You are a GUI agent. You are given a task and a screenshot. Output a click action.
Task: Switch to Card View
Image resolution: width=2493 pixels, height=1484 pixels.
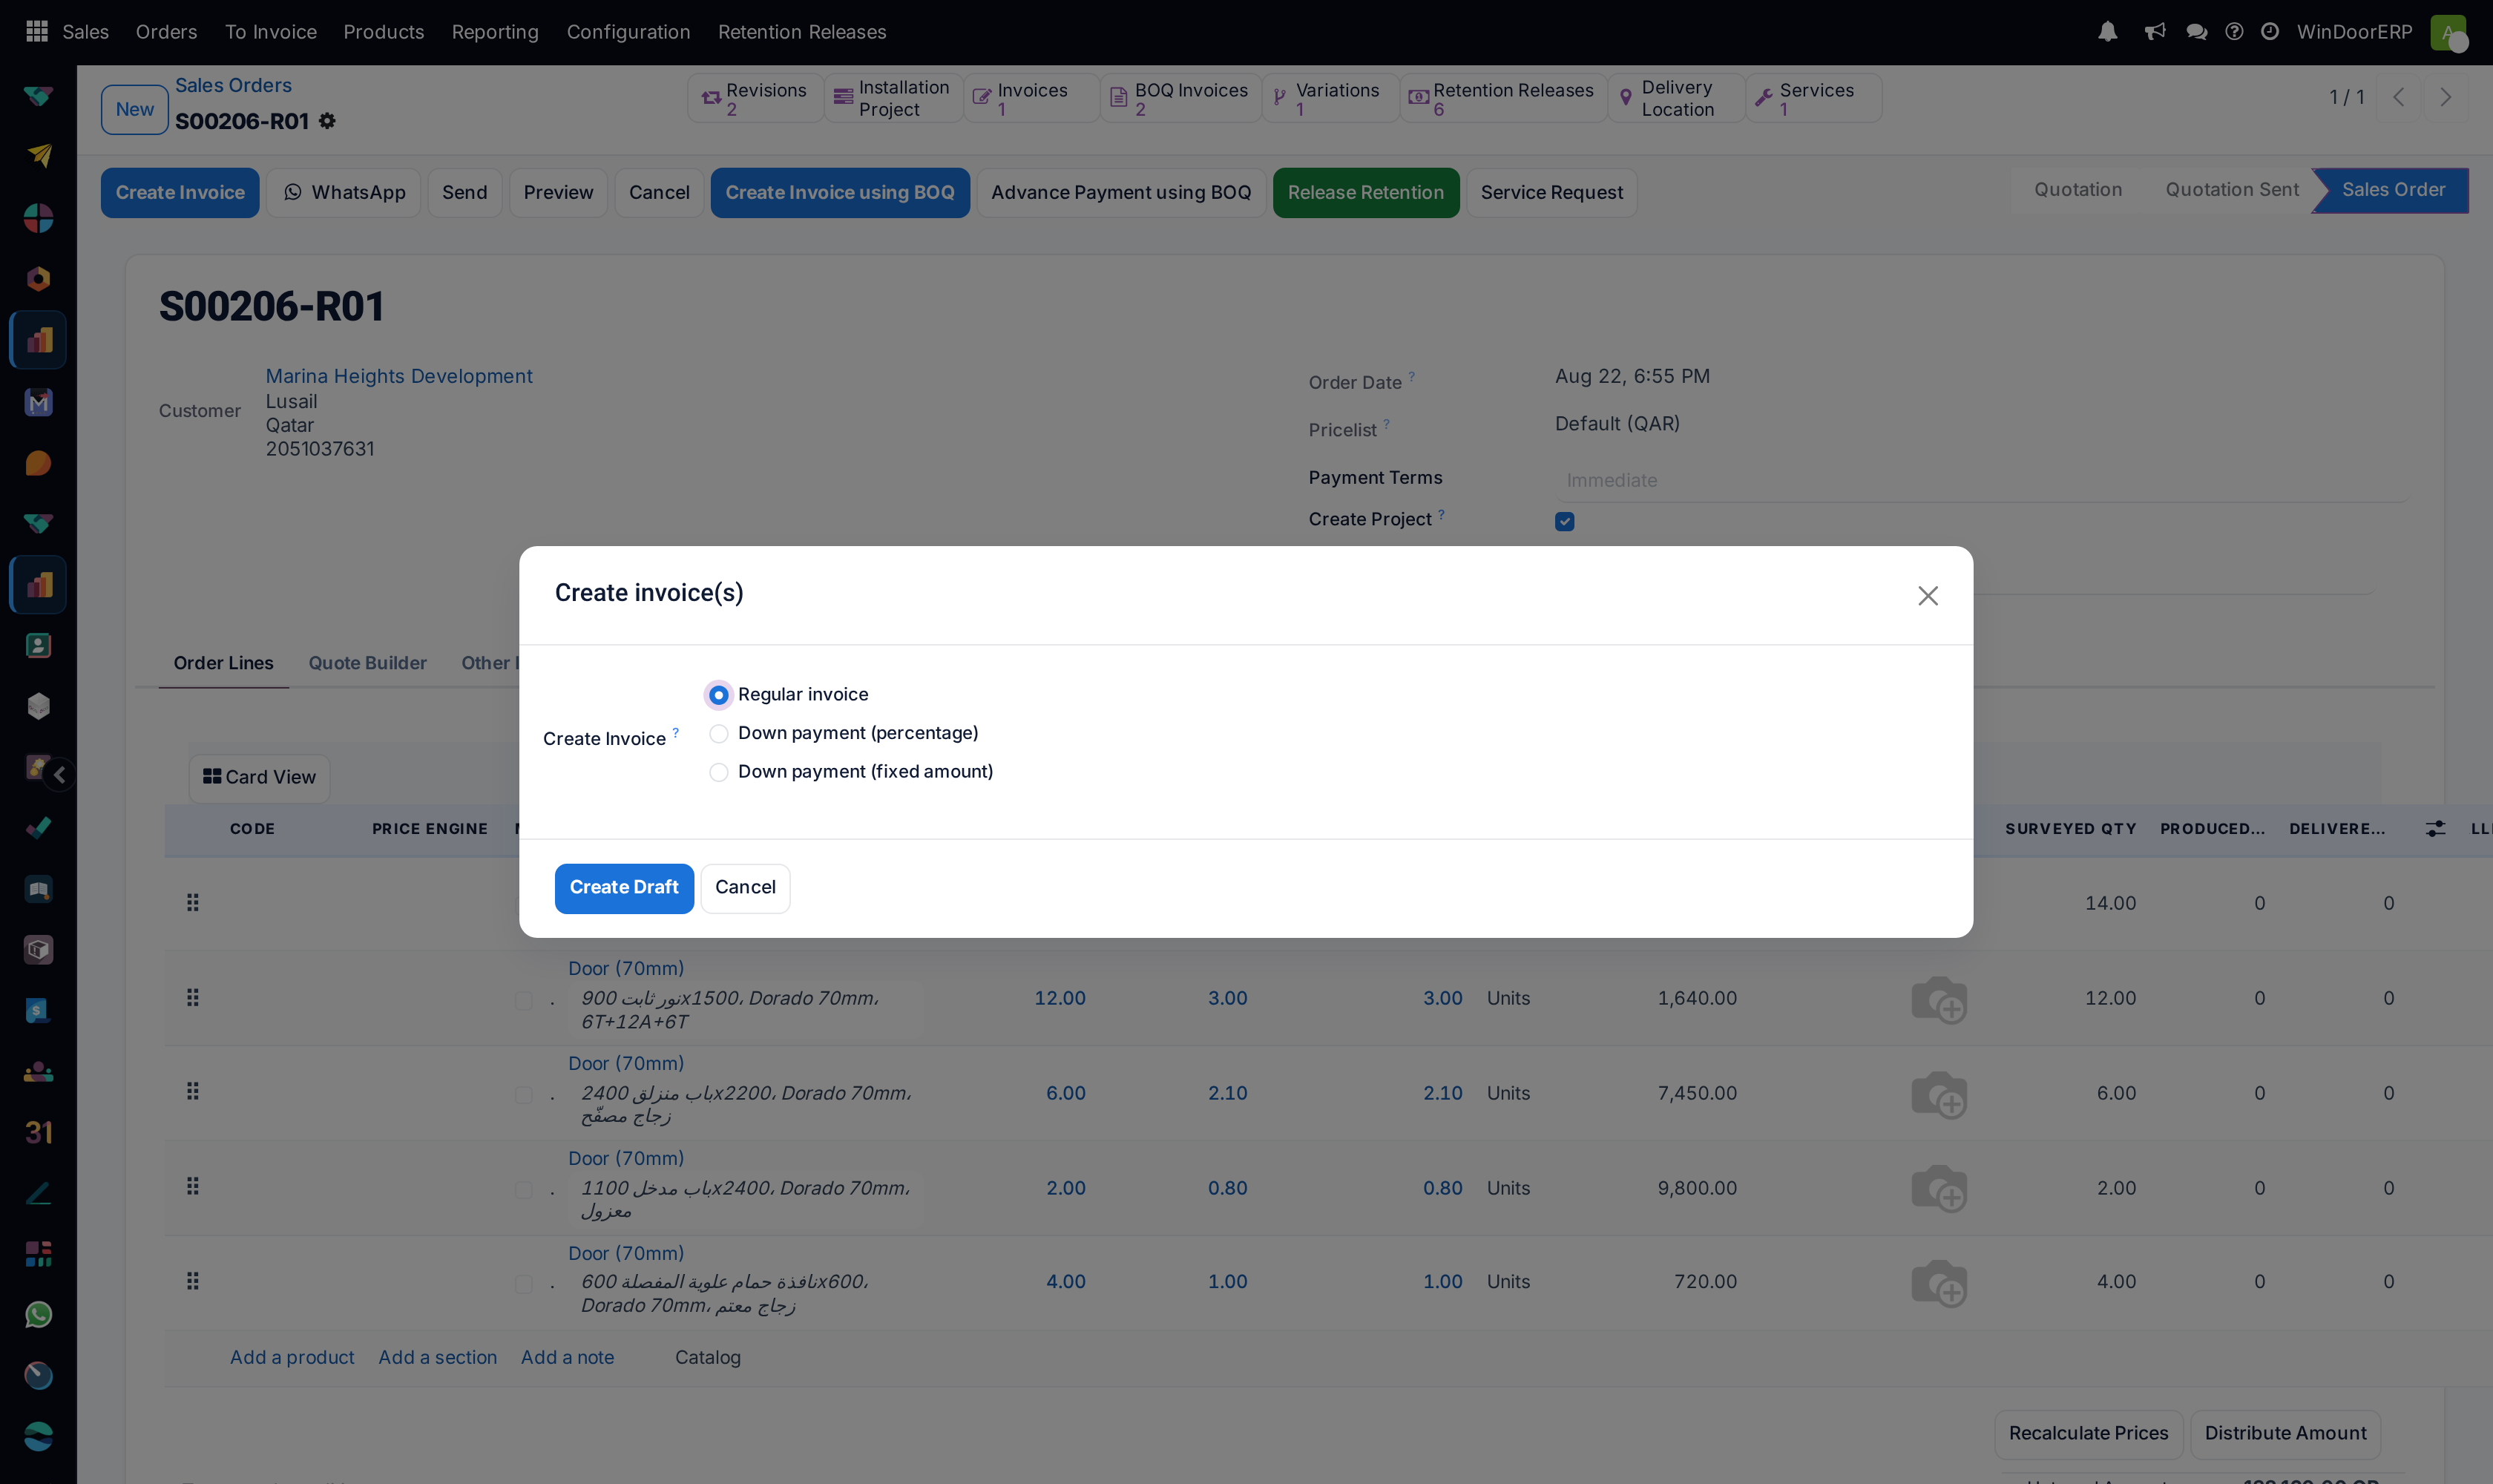(x=259, y=778)
